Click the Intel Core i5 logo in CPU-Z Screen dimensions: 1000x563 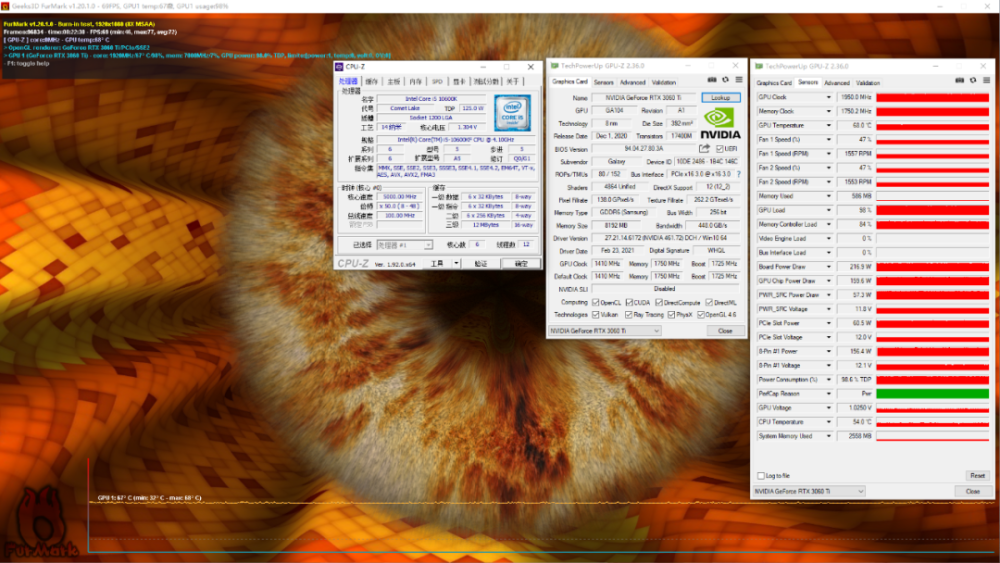pos(512,113)
